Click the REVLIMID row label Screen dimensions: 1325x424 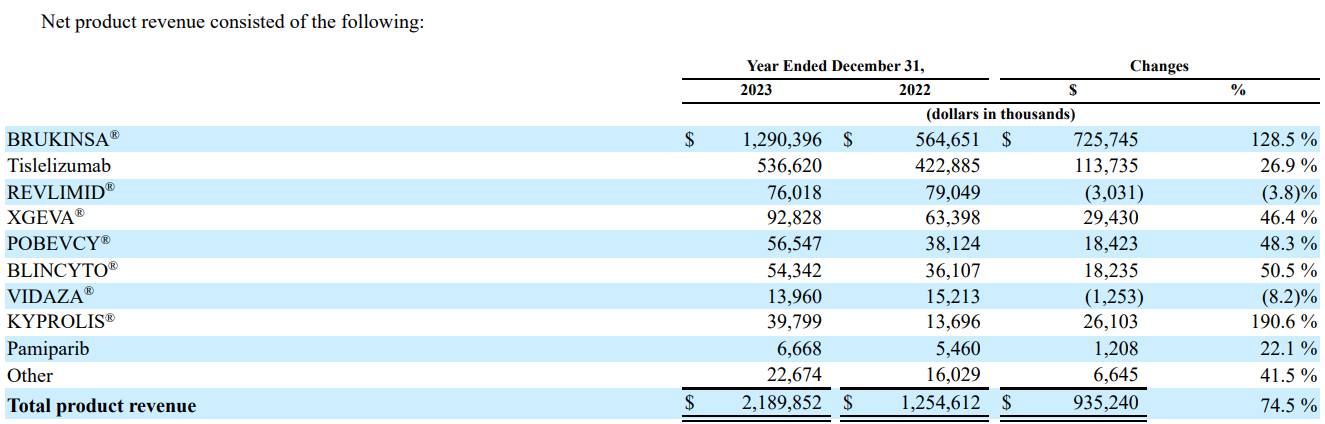click(61, 192)
